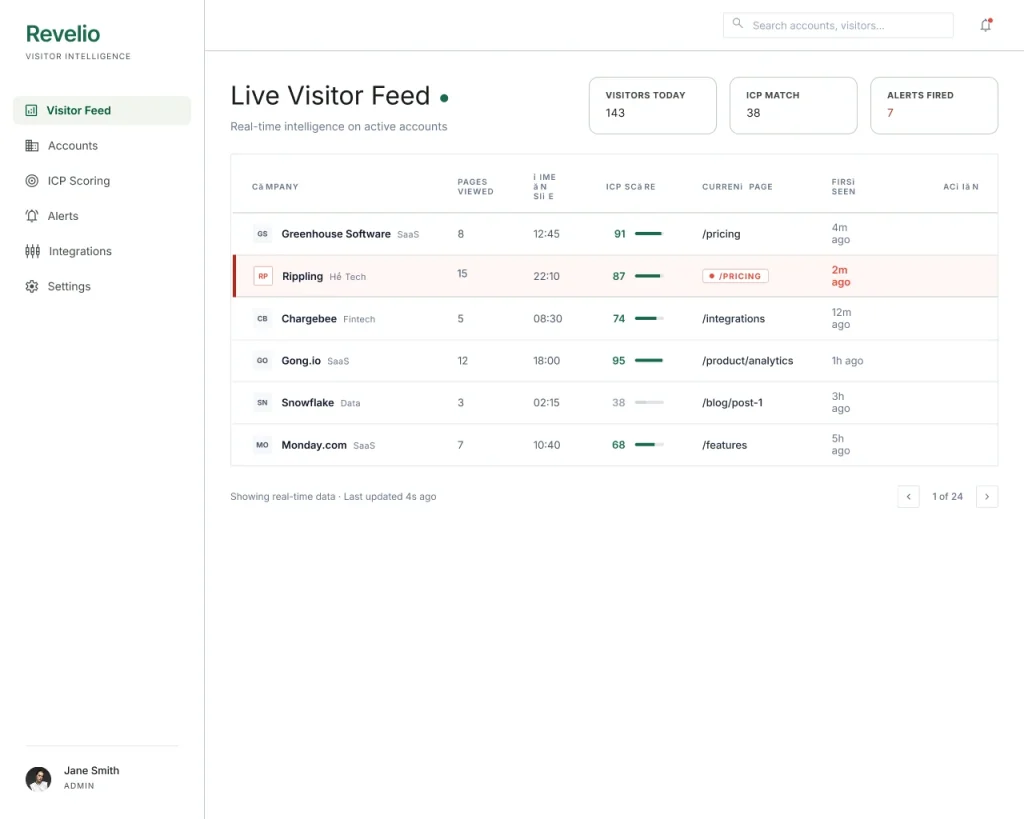This screenshot has height=819, width=1024.
Task: Click Jane Smith's profile avatar
Action: 38,779
